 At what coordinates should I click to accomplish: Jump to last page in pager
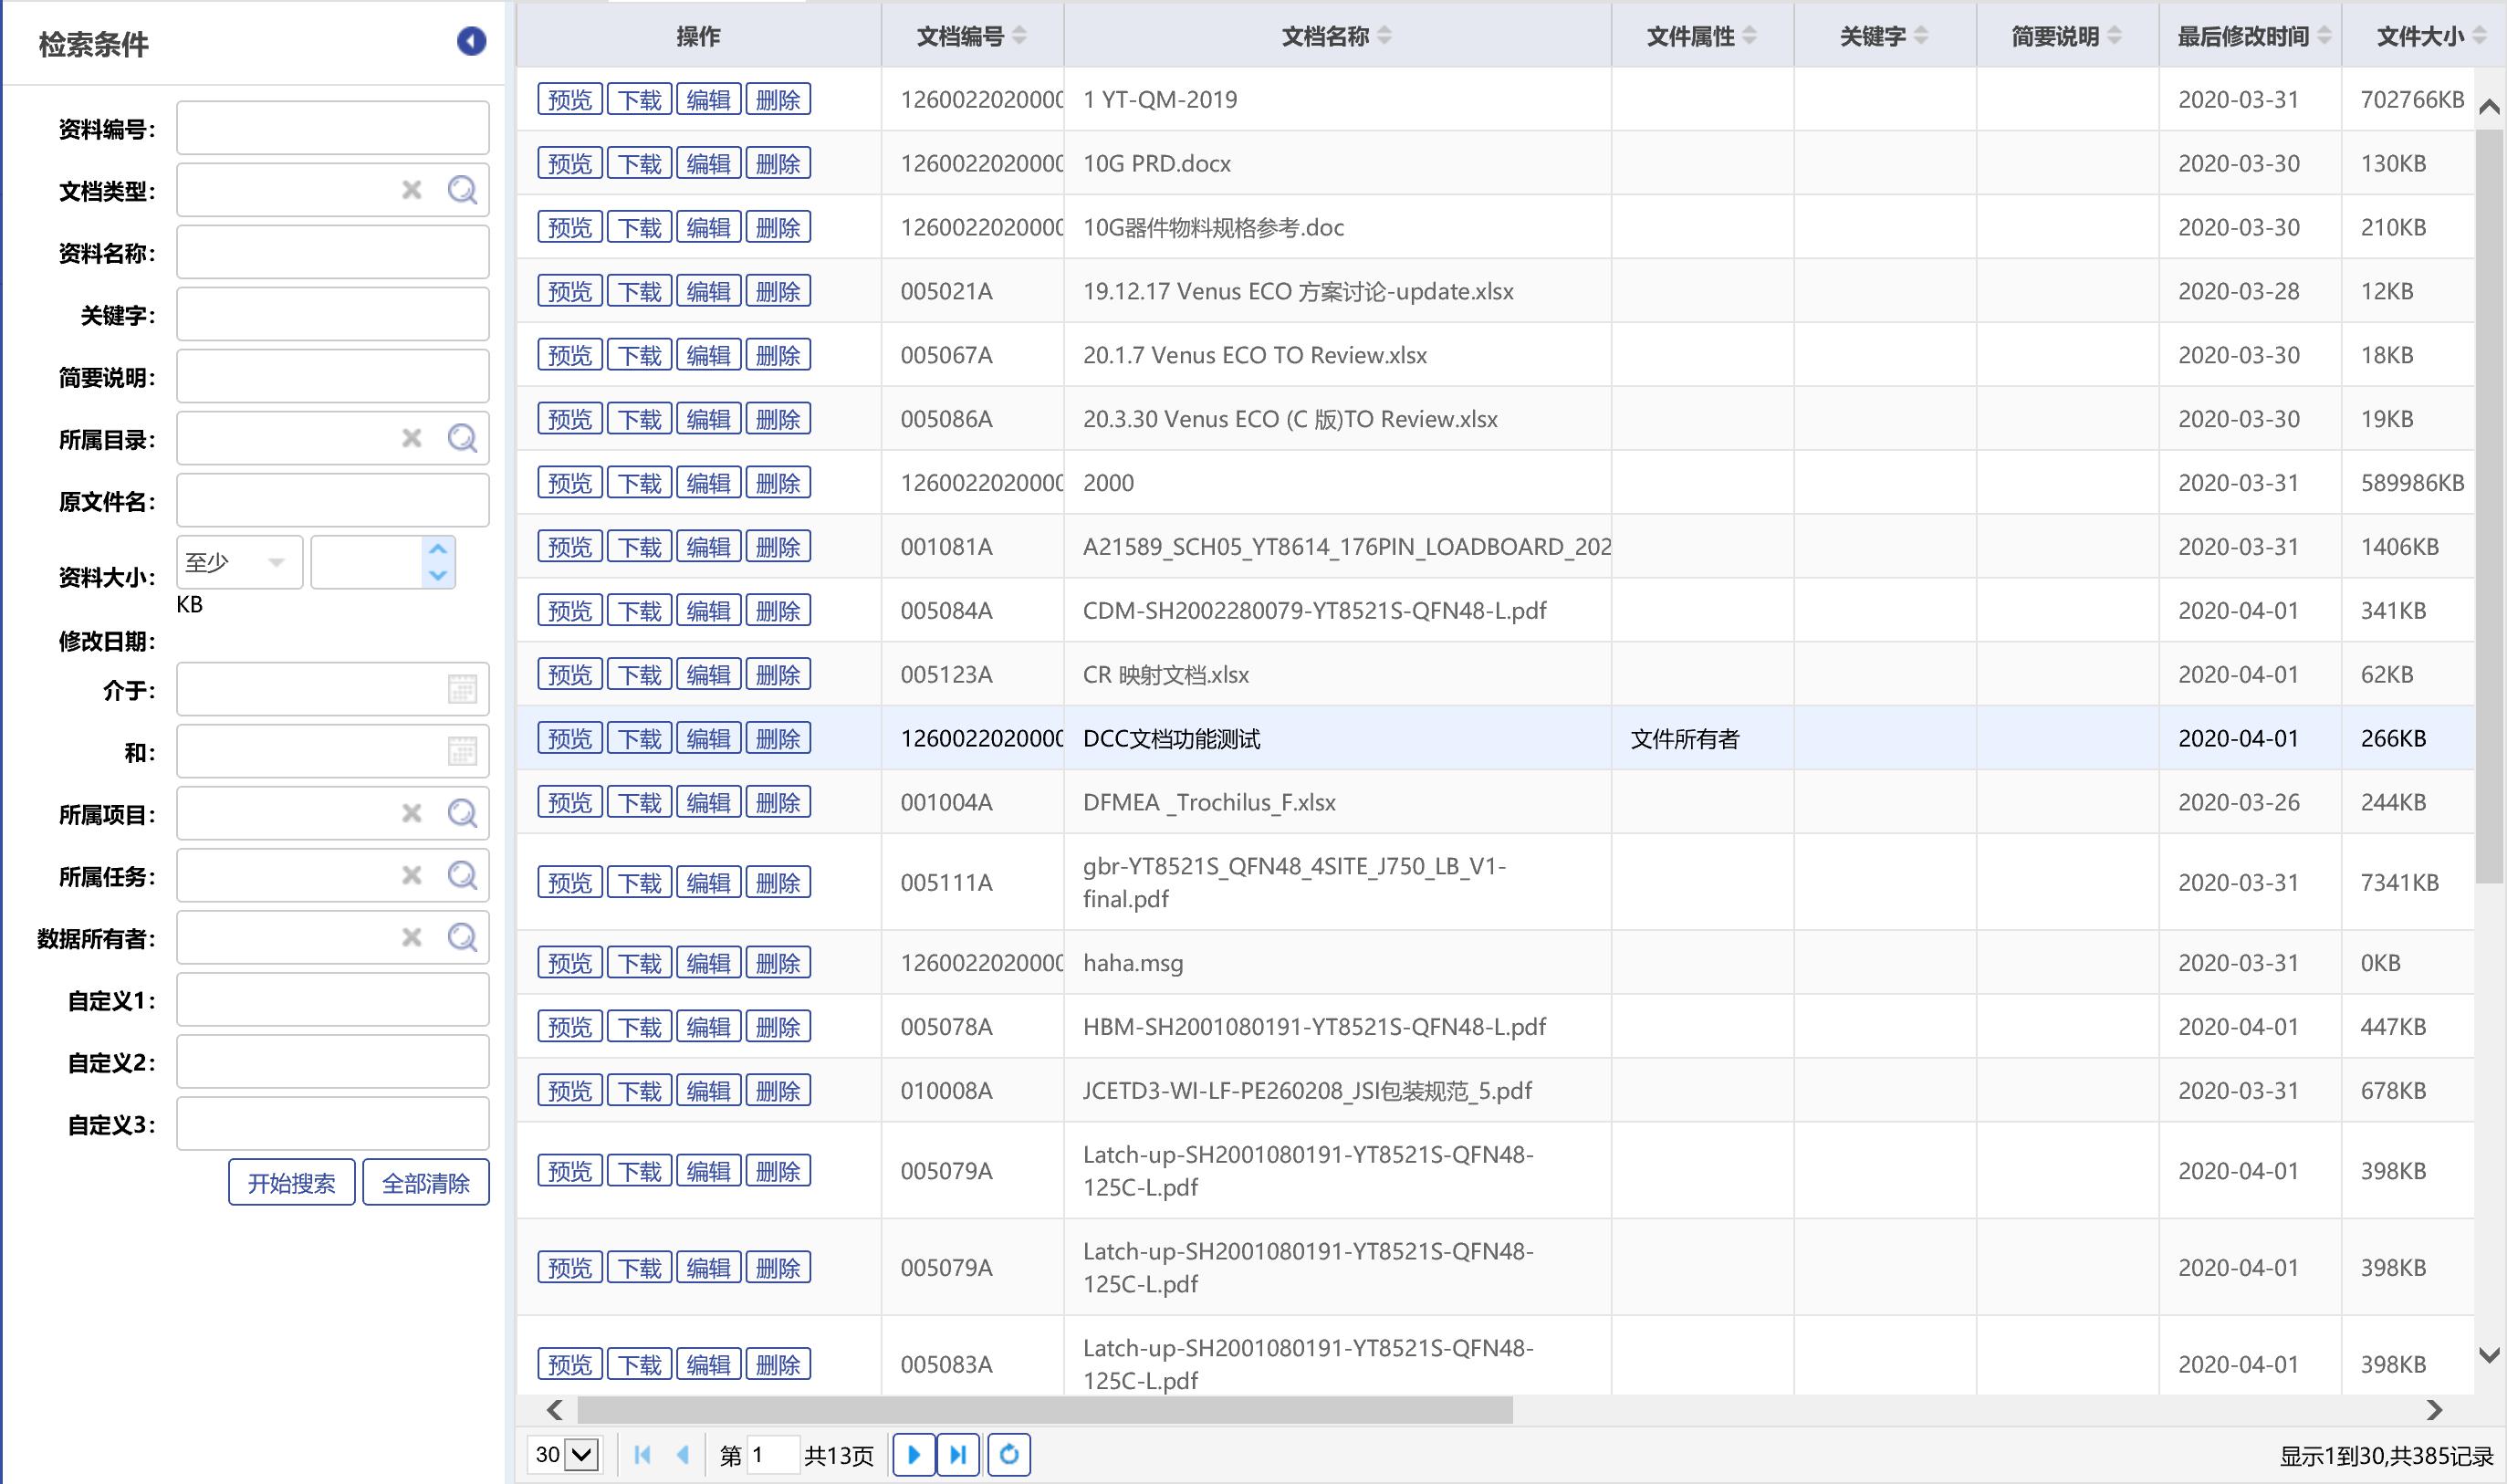[x=957, y=1454]
